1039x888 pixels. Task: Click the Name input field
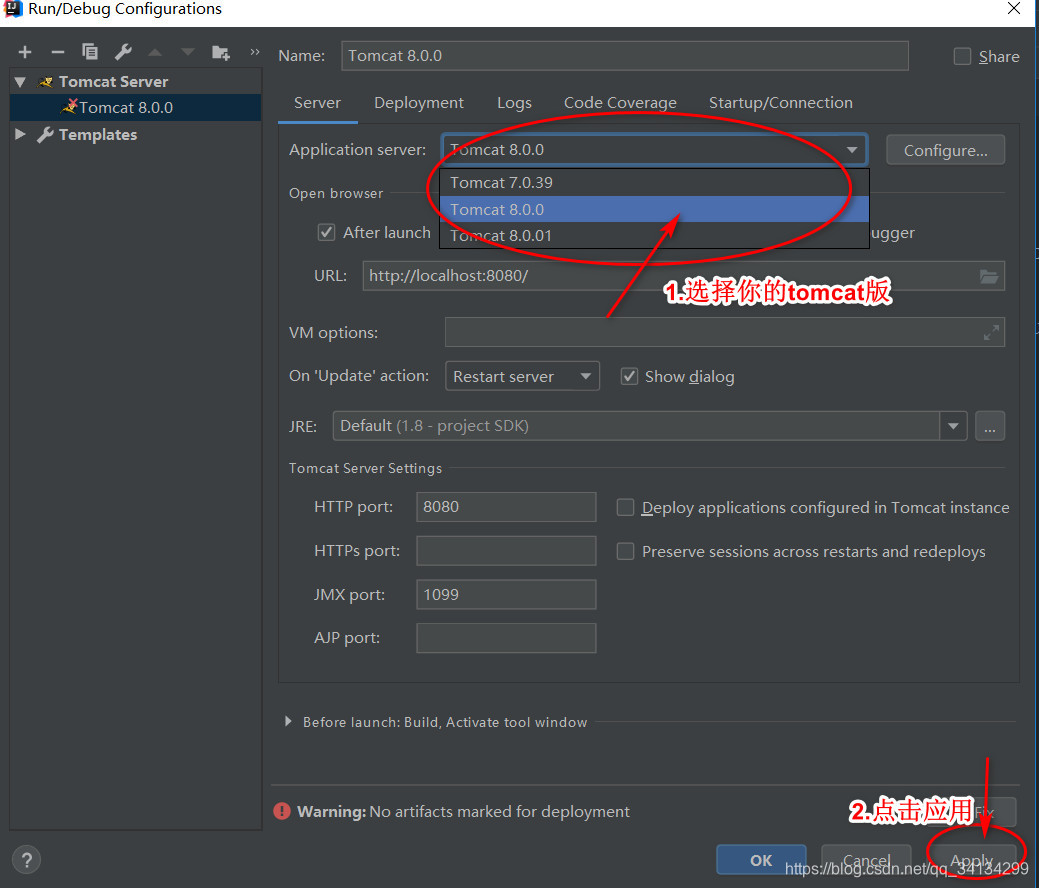[x=625, y=56]
